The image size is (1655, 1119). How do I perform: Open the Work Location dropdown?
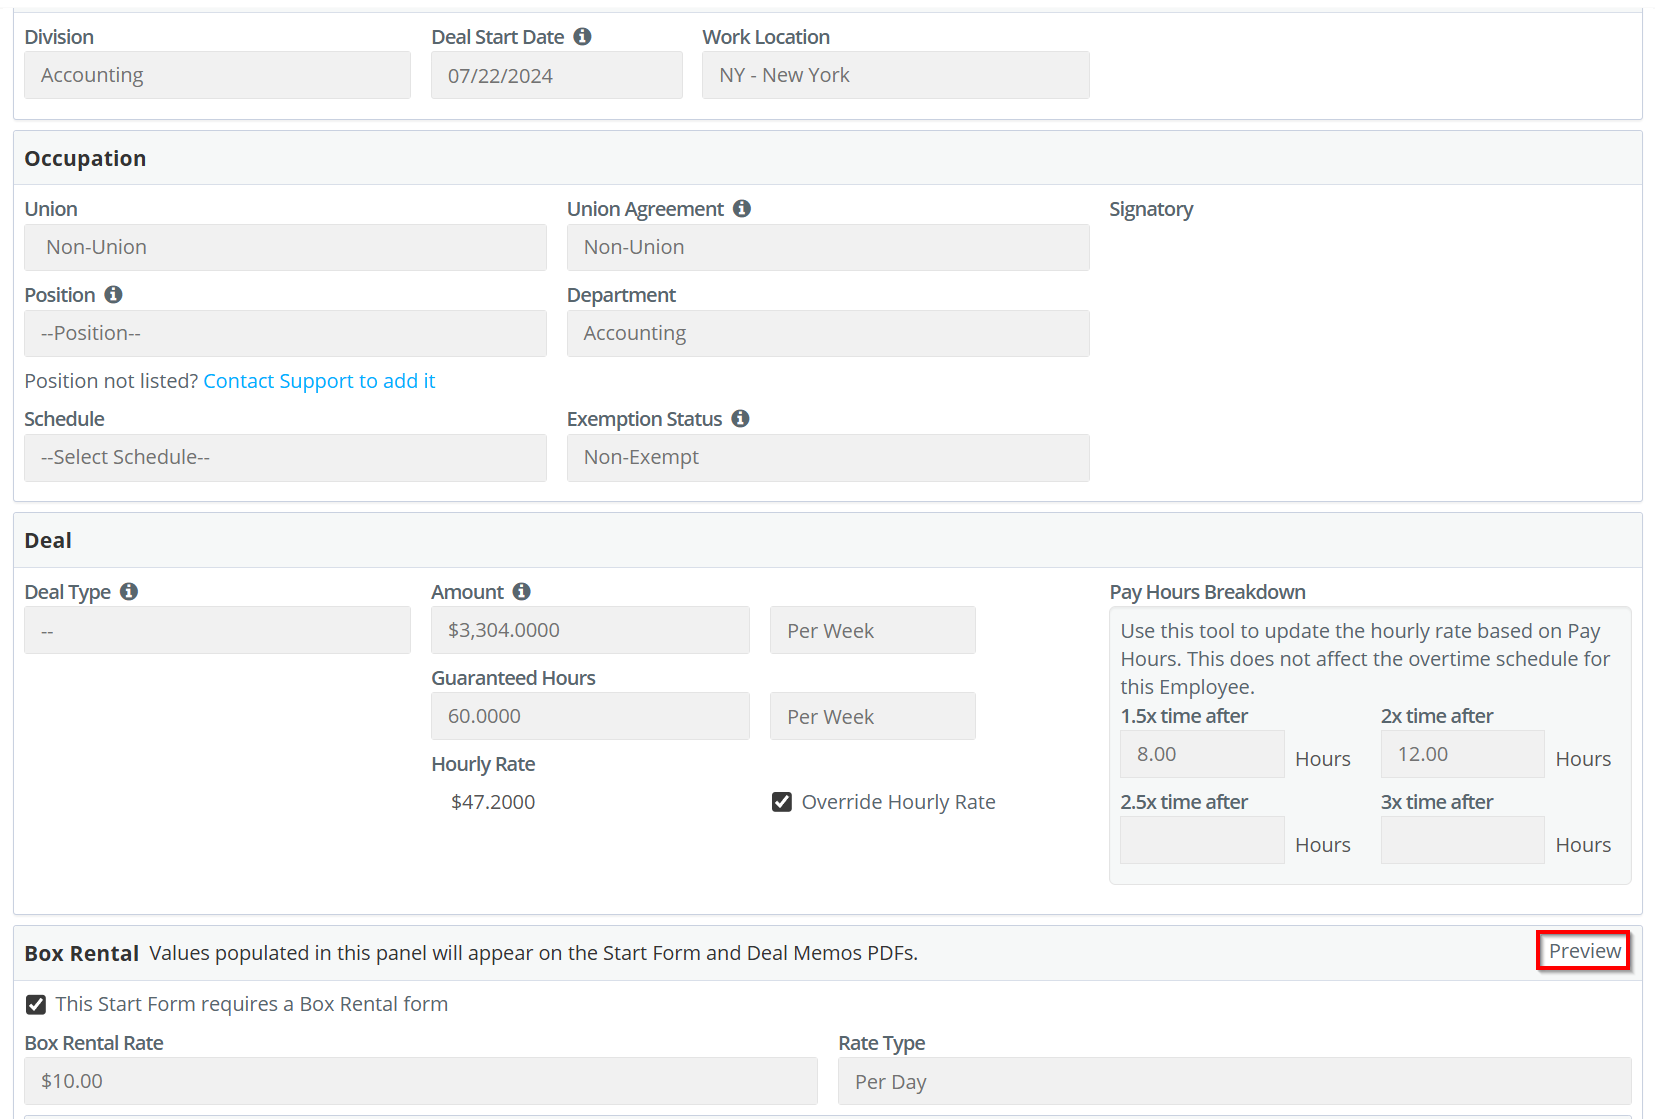tap(895, 76)
